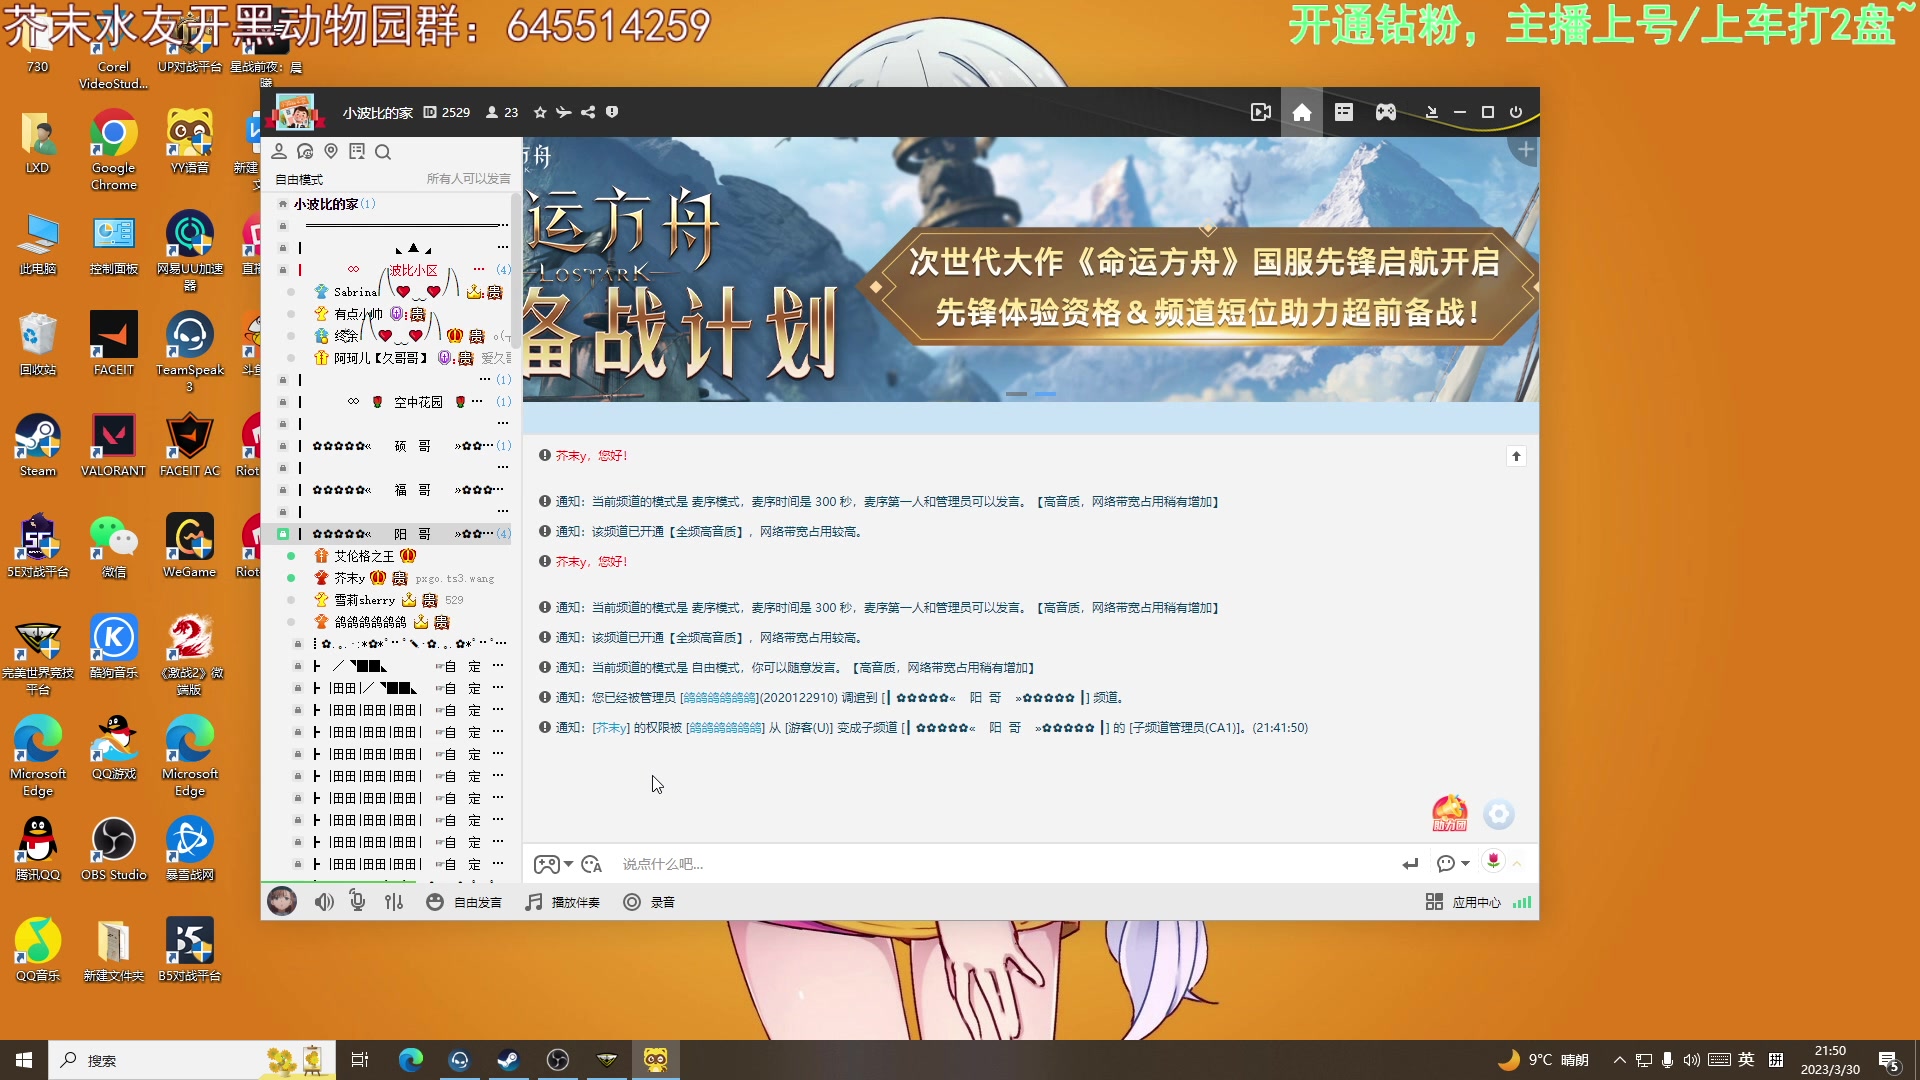Click the airplane jump icon in channel header
This screenshot has height=1080, width=1920.
point(564,112)
